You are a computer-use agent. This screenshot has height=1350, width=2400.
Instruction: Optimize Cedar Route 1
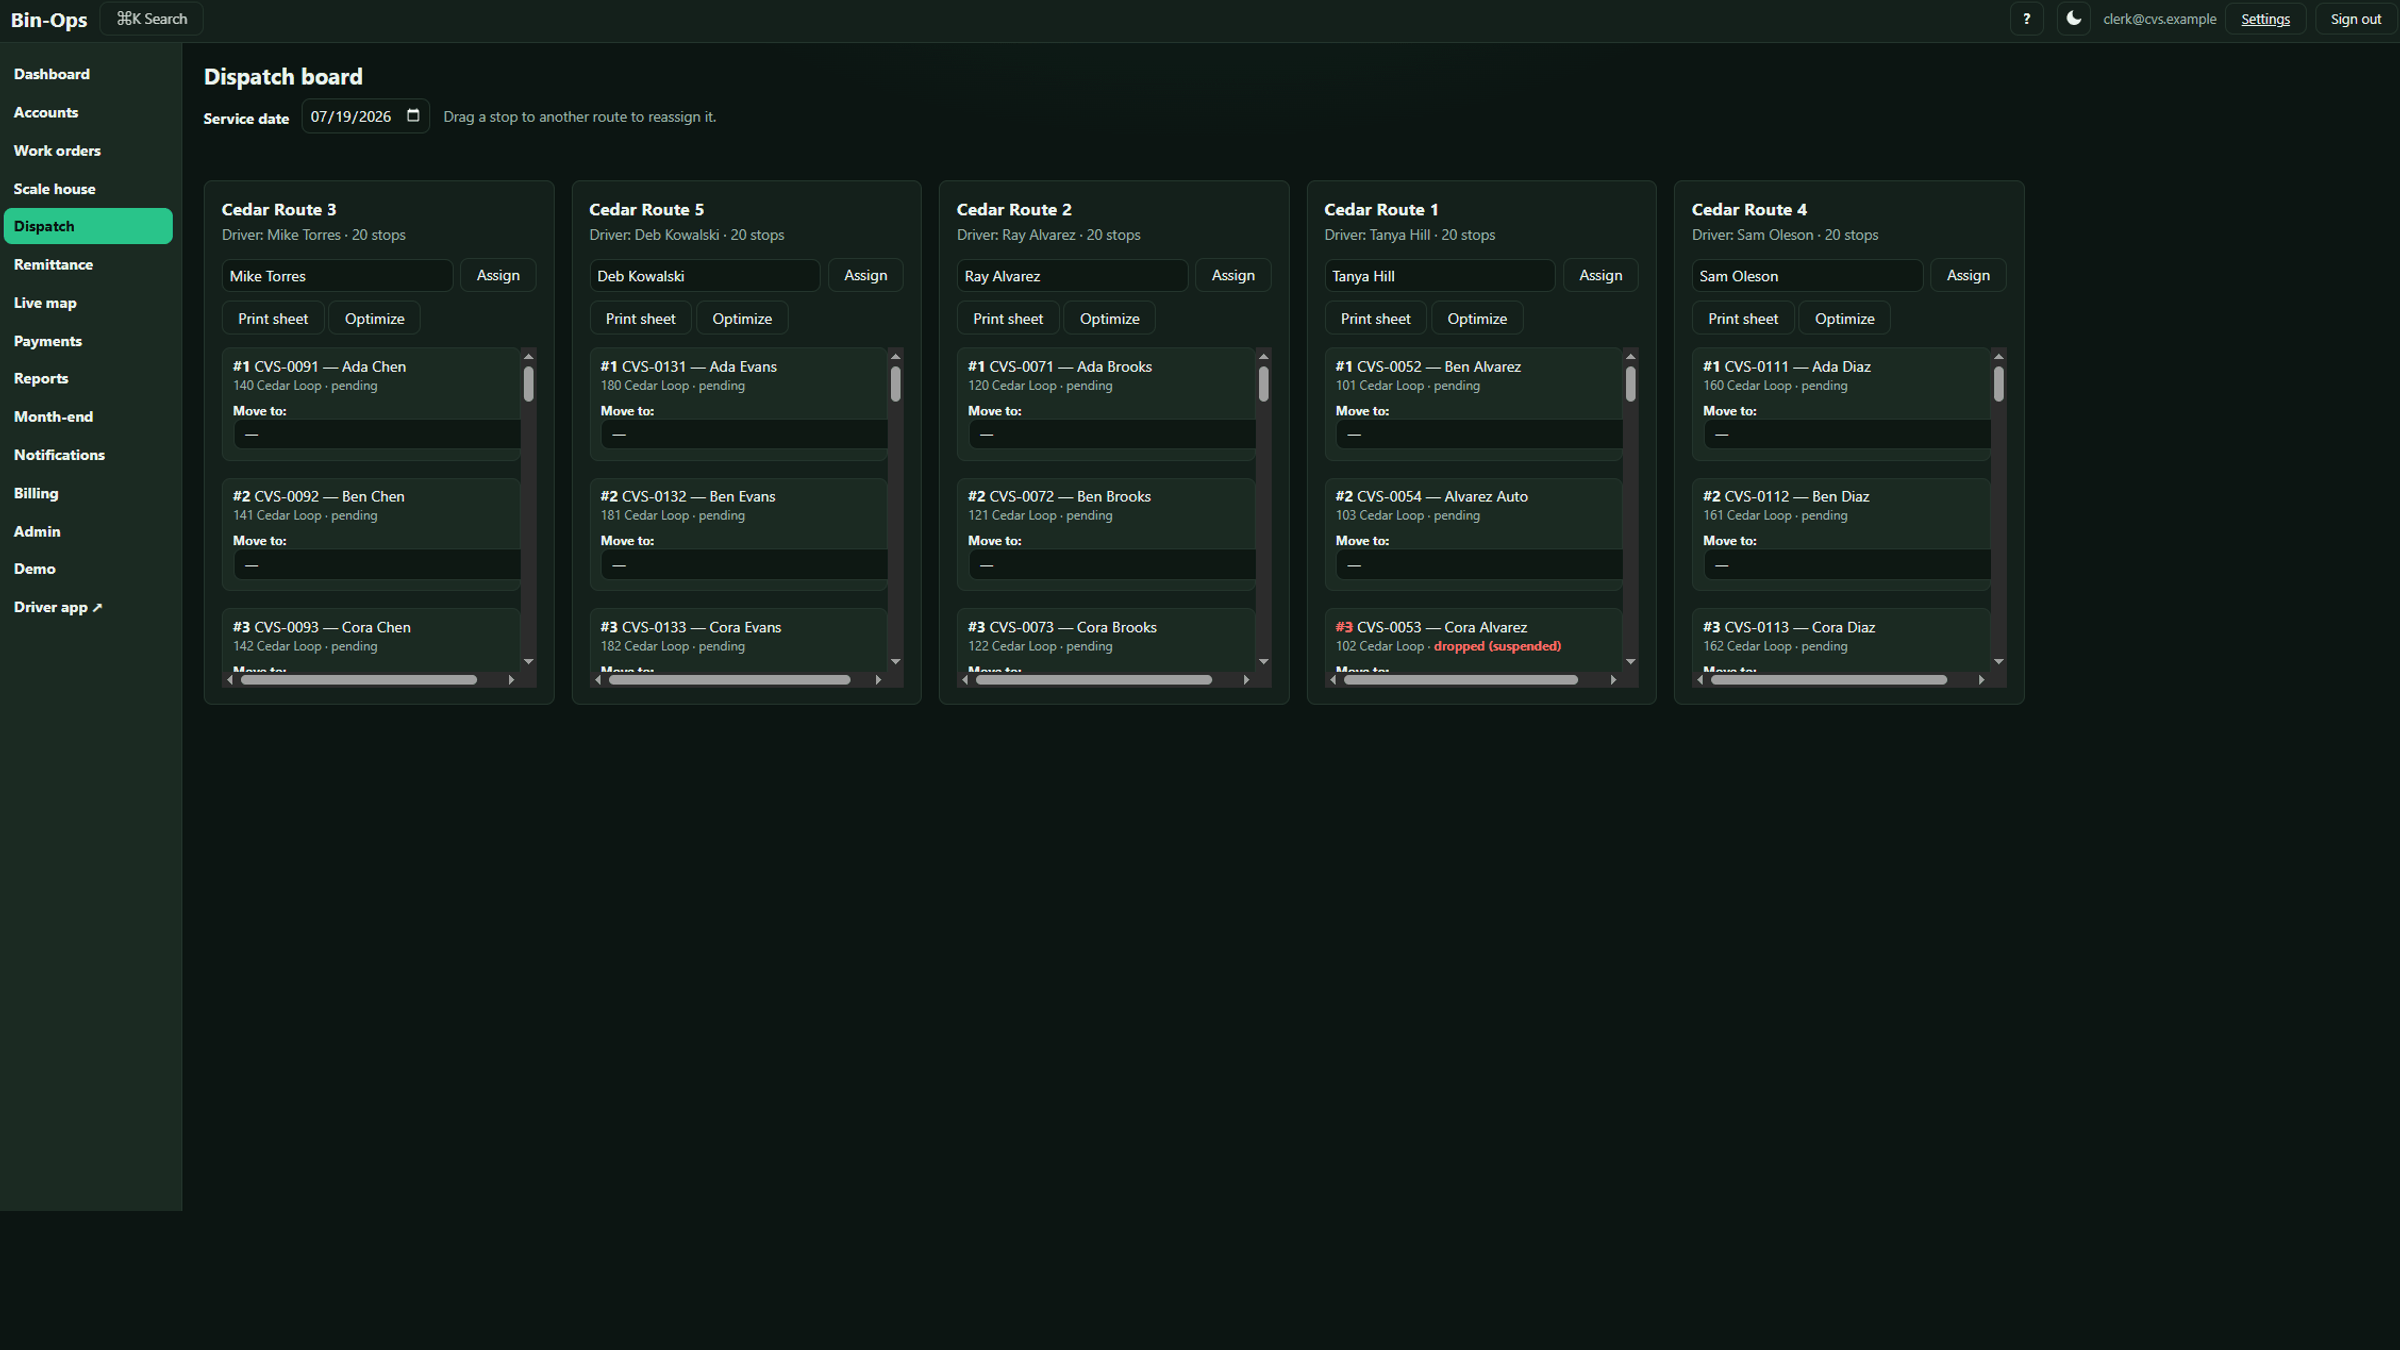(1477, 318)
